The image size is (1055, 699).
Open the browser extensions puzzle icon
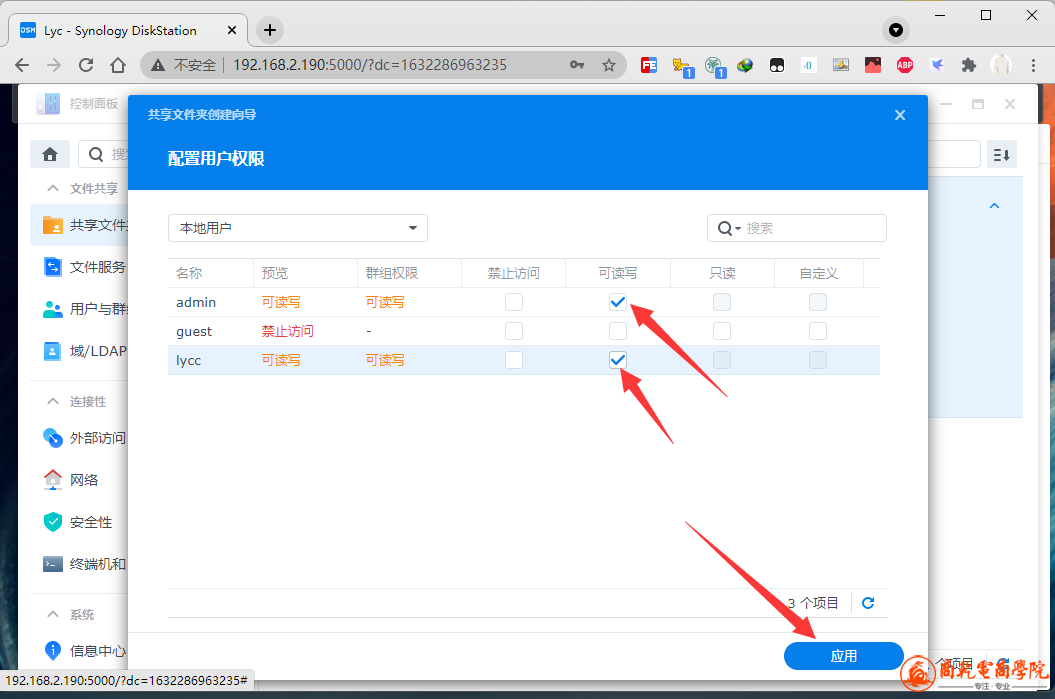(968, 65)
